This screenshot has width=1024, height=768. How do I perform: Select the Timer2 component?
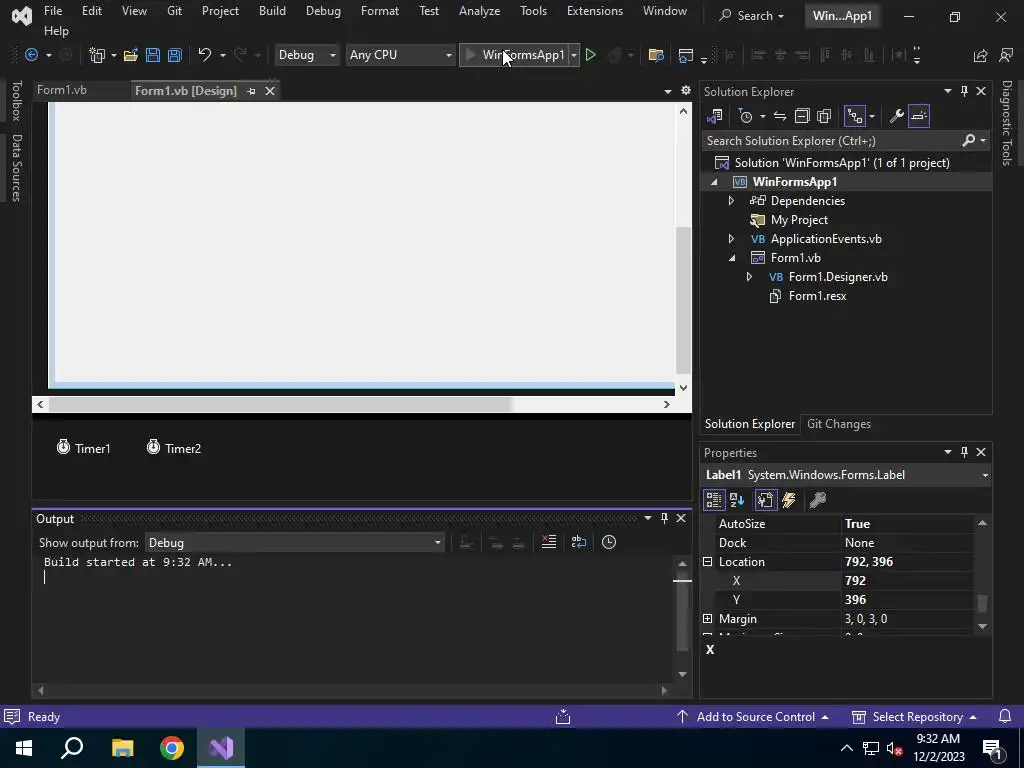click(x=174, y=448)
